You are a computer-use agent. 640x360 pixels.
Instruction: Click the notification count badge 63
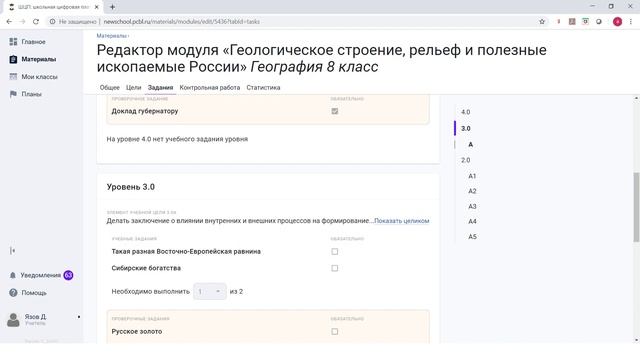tap(68, 276)
